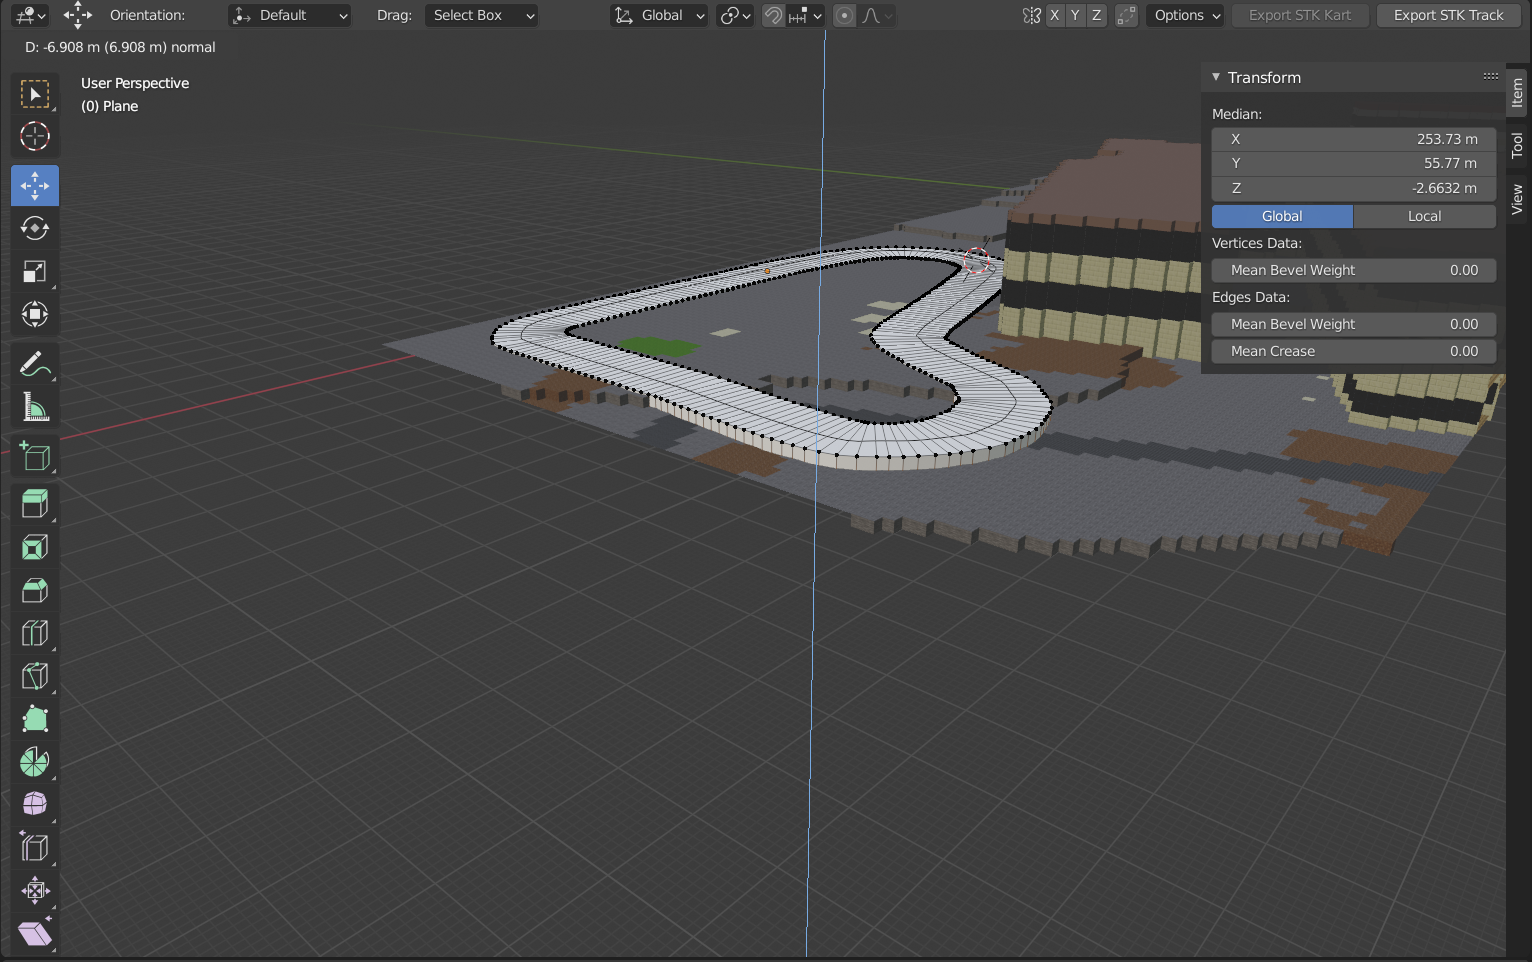Switch transform values to Local
The image size is (1532, 962).
[x=1424, y=216]
